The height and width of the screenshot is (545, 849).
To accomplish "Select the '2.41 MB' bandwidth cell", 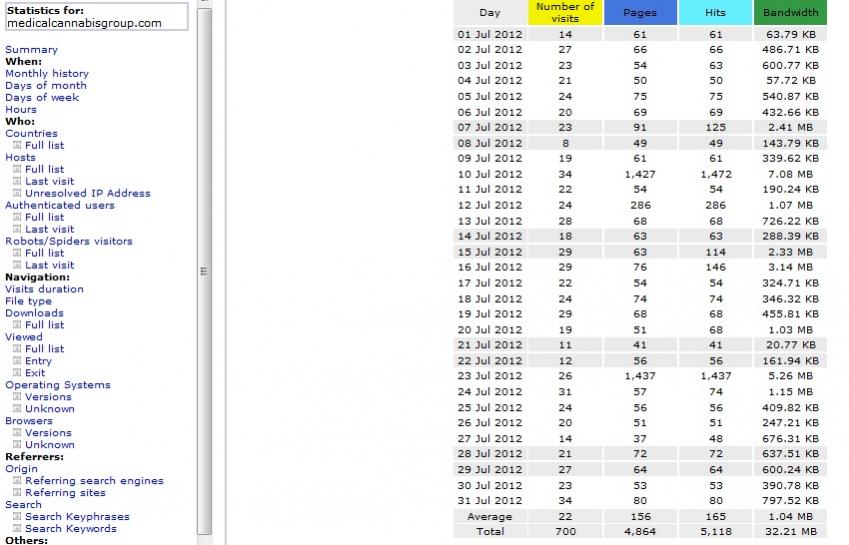I will pyautogui.click(x=790, y=127).
